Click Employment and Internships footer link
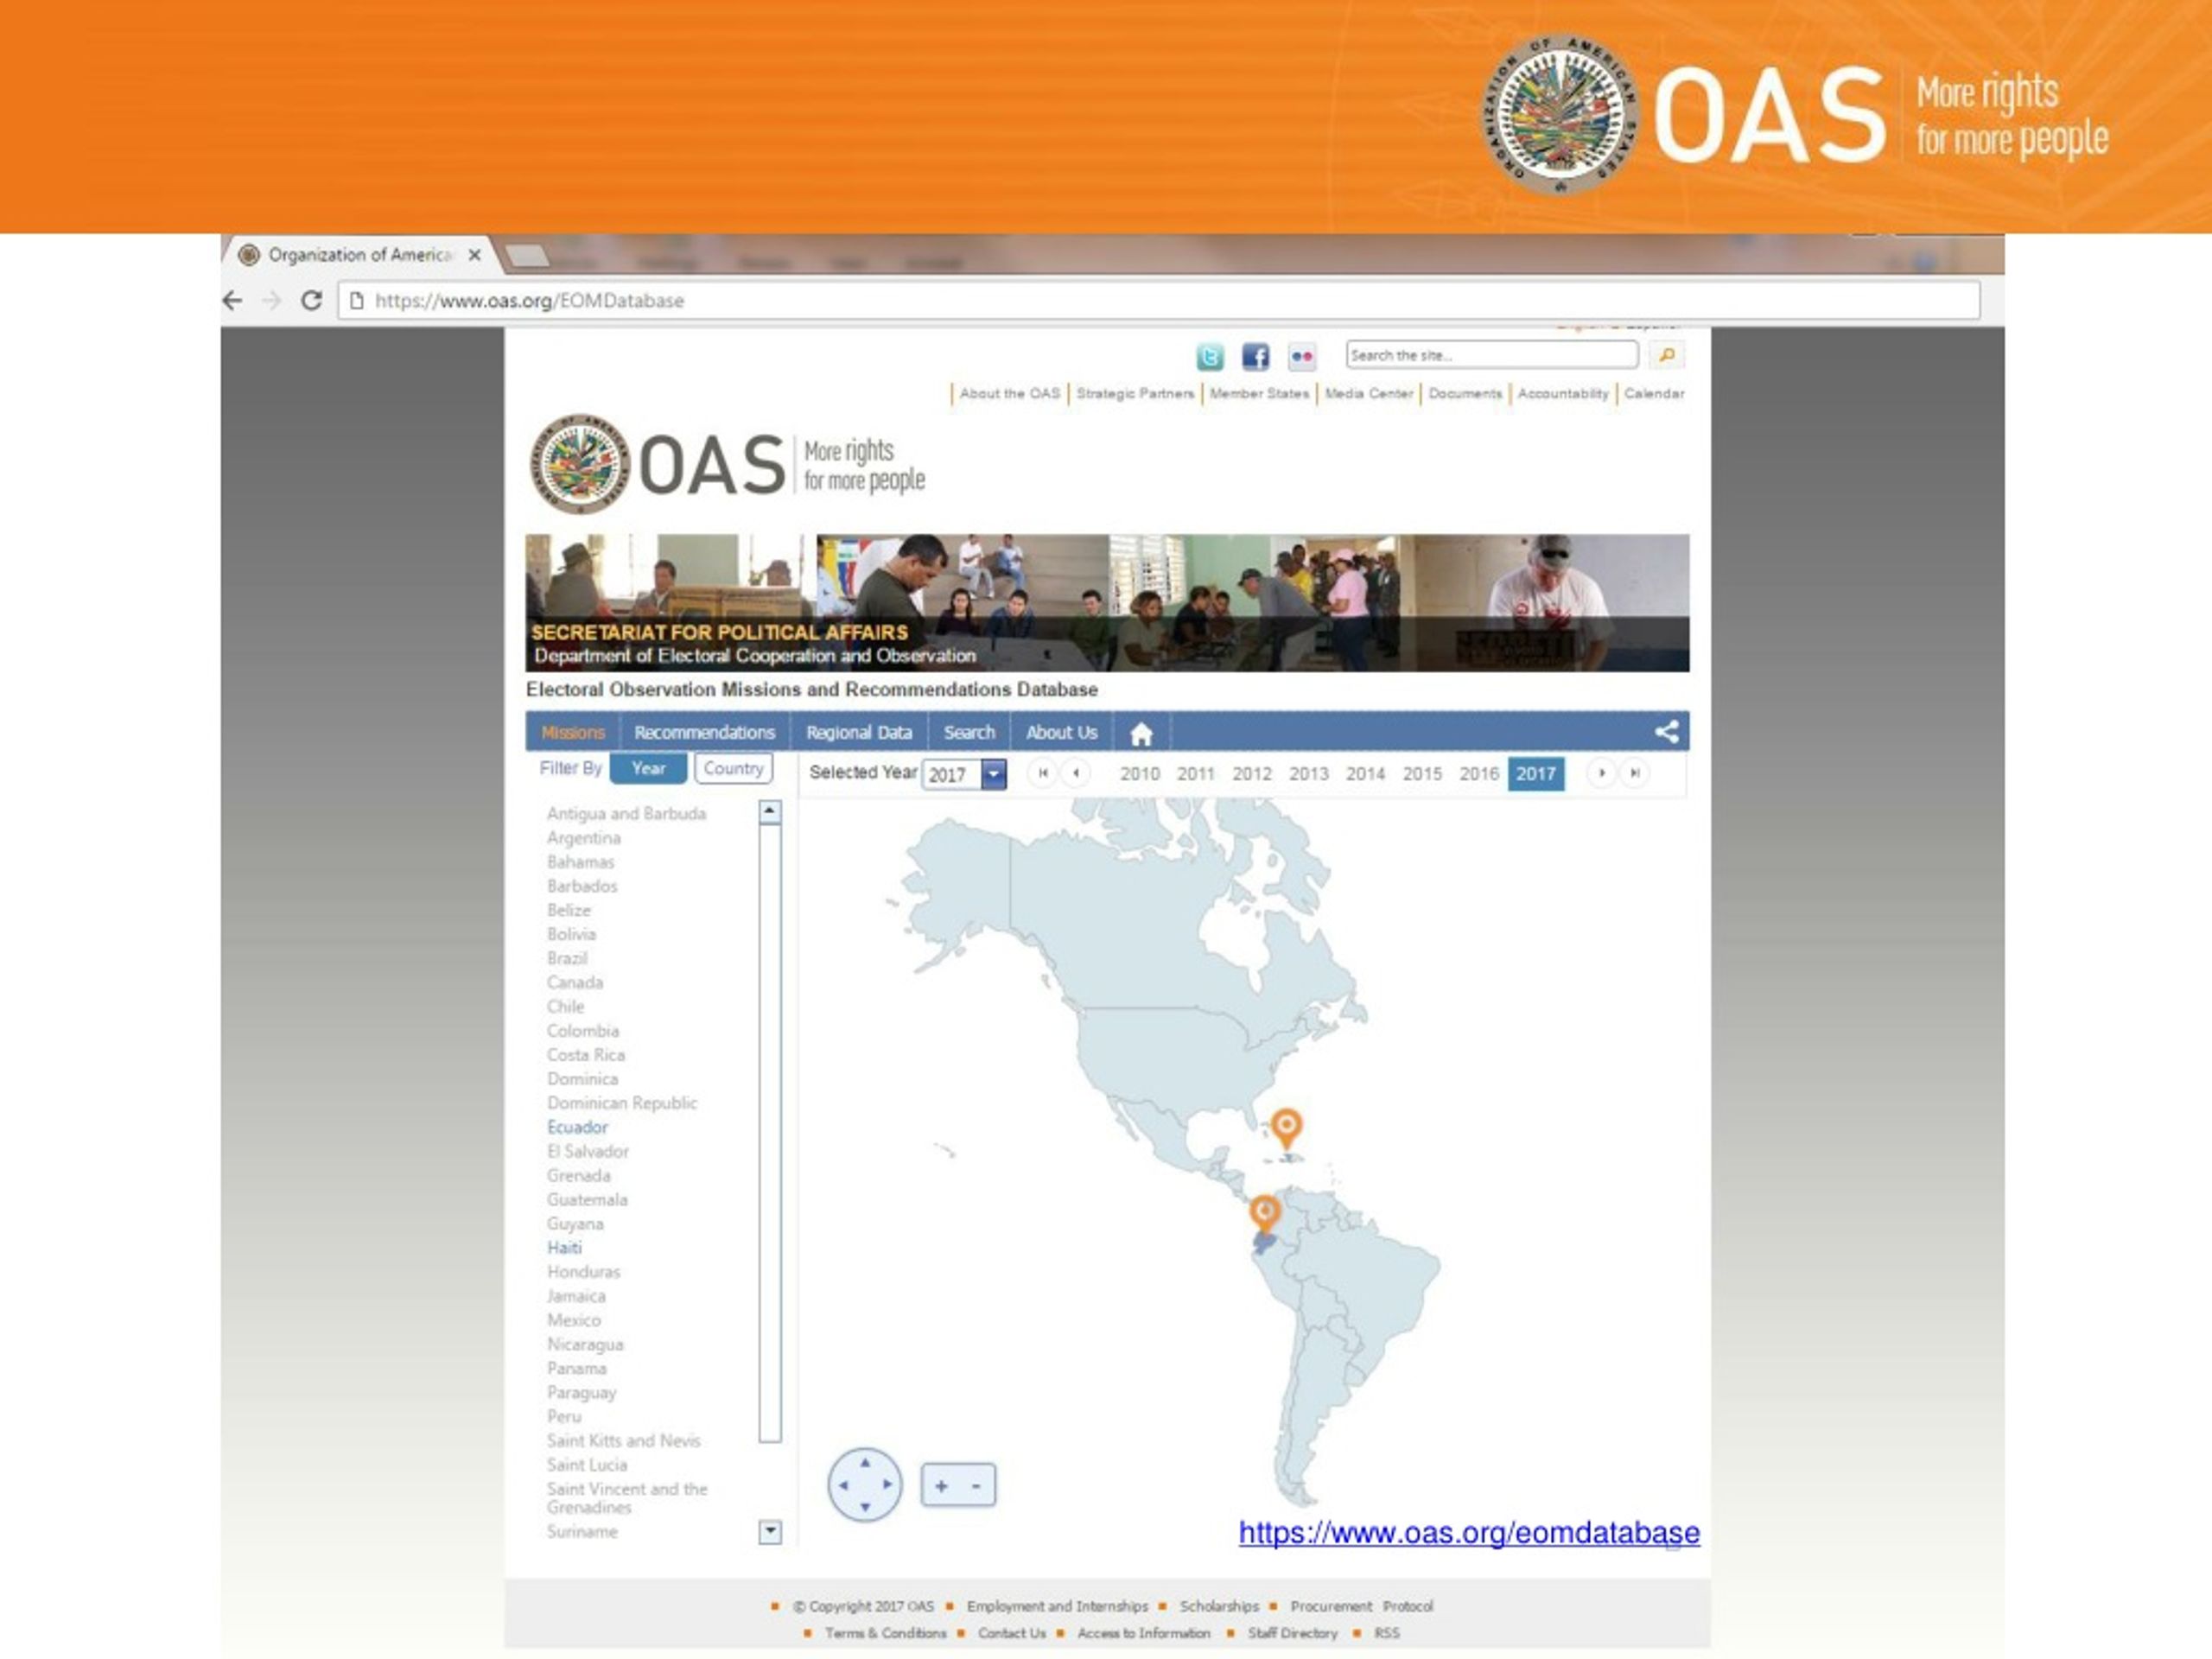 1057,1606
